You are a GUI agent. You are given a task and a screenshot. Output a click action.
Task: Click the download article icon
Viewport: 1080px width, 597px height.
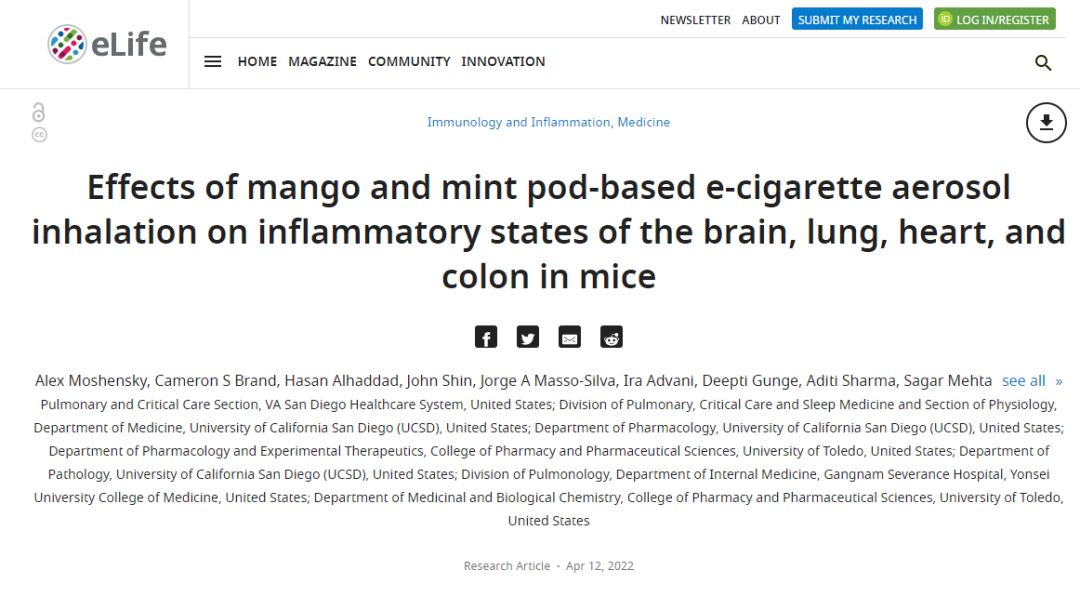point(1046,123)
